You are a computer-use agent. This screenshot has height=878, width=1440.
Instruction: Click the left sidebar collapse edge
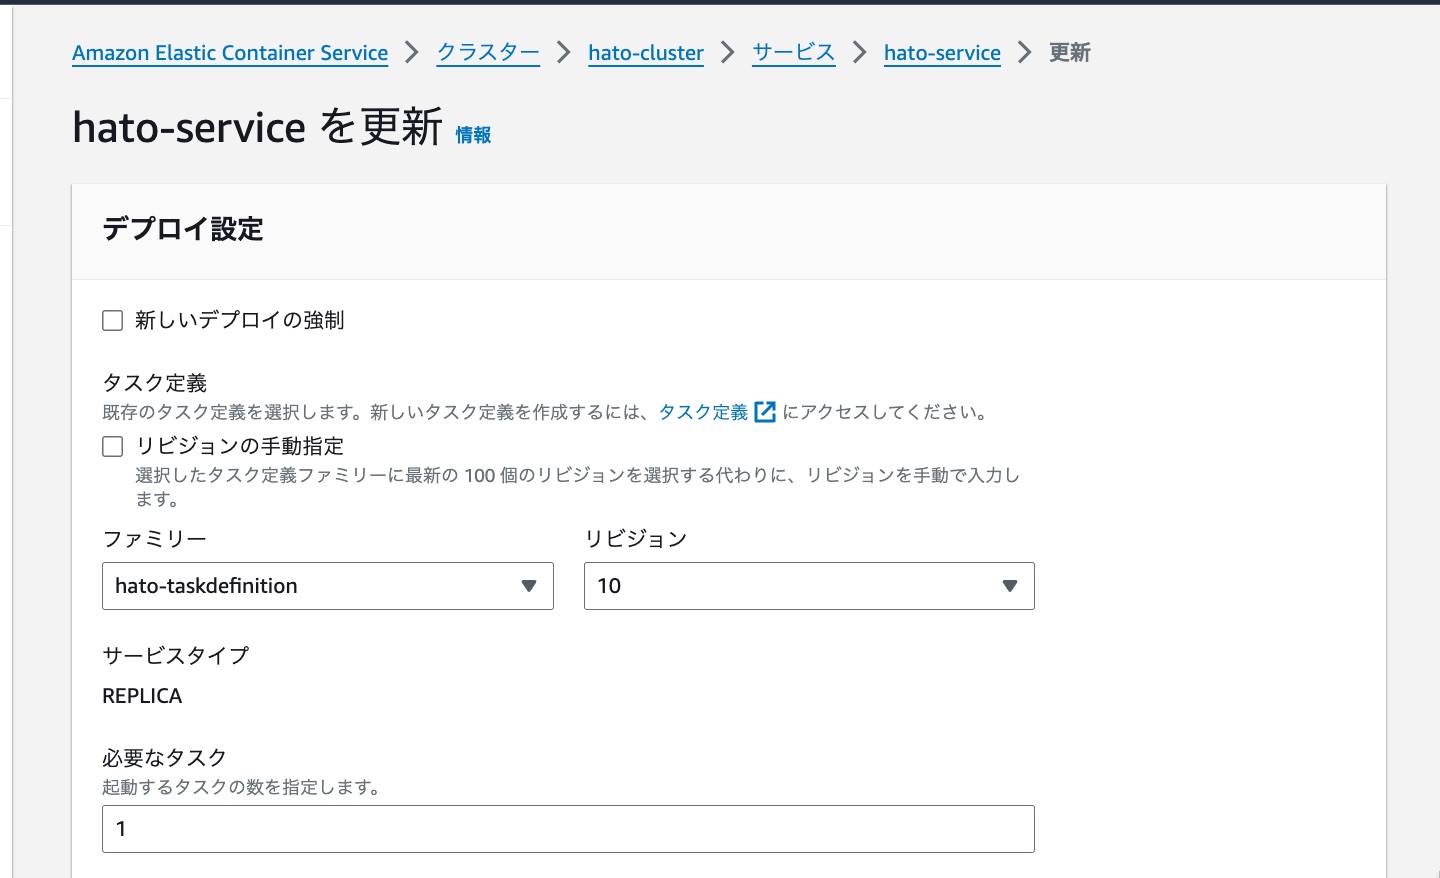pyautogui.click(x=9, y=440)
